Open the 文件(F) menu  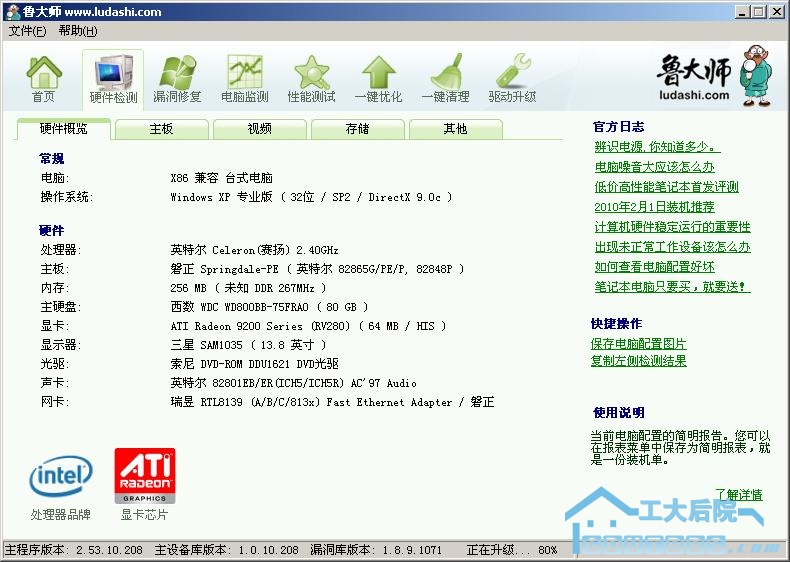click(27, 31)
